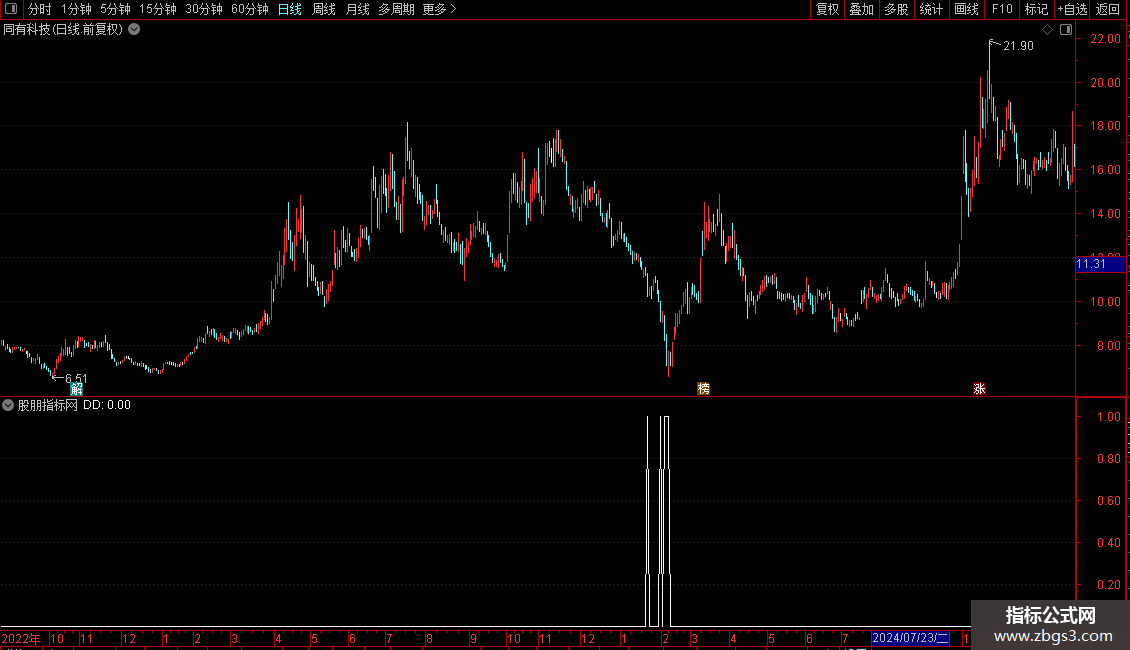
Task: Click the 1.00 indicator axis label
Action: (x=1108, y=417)
